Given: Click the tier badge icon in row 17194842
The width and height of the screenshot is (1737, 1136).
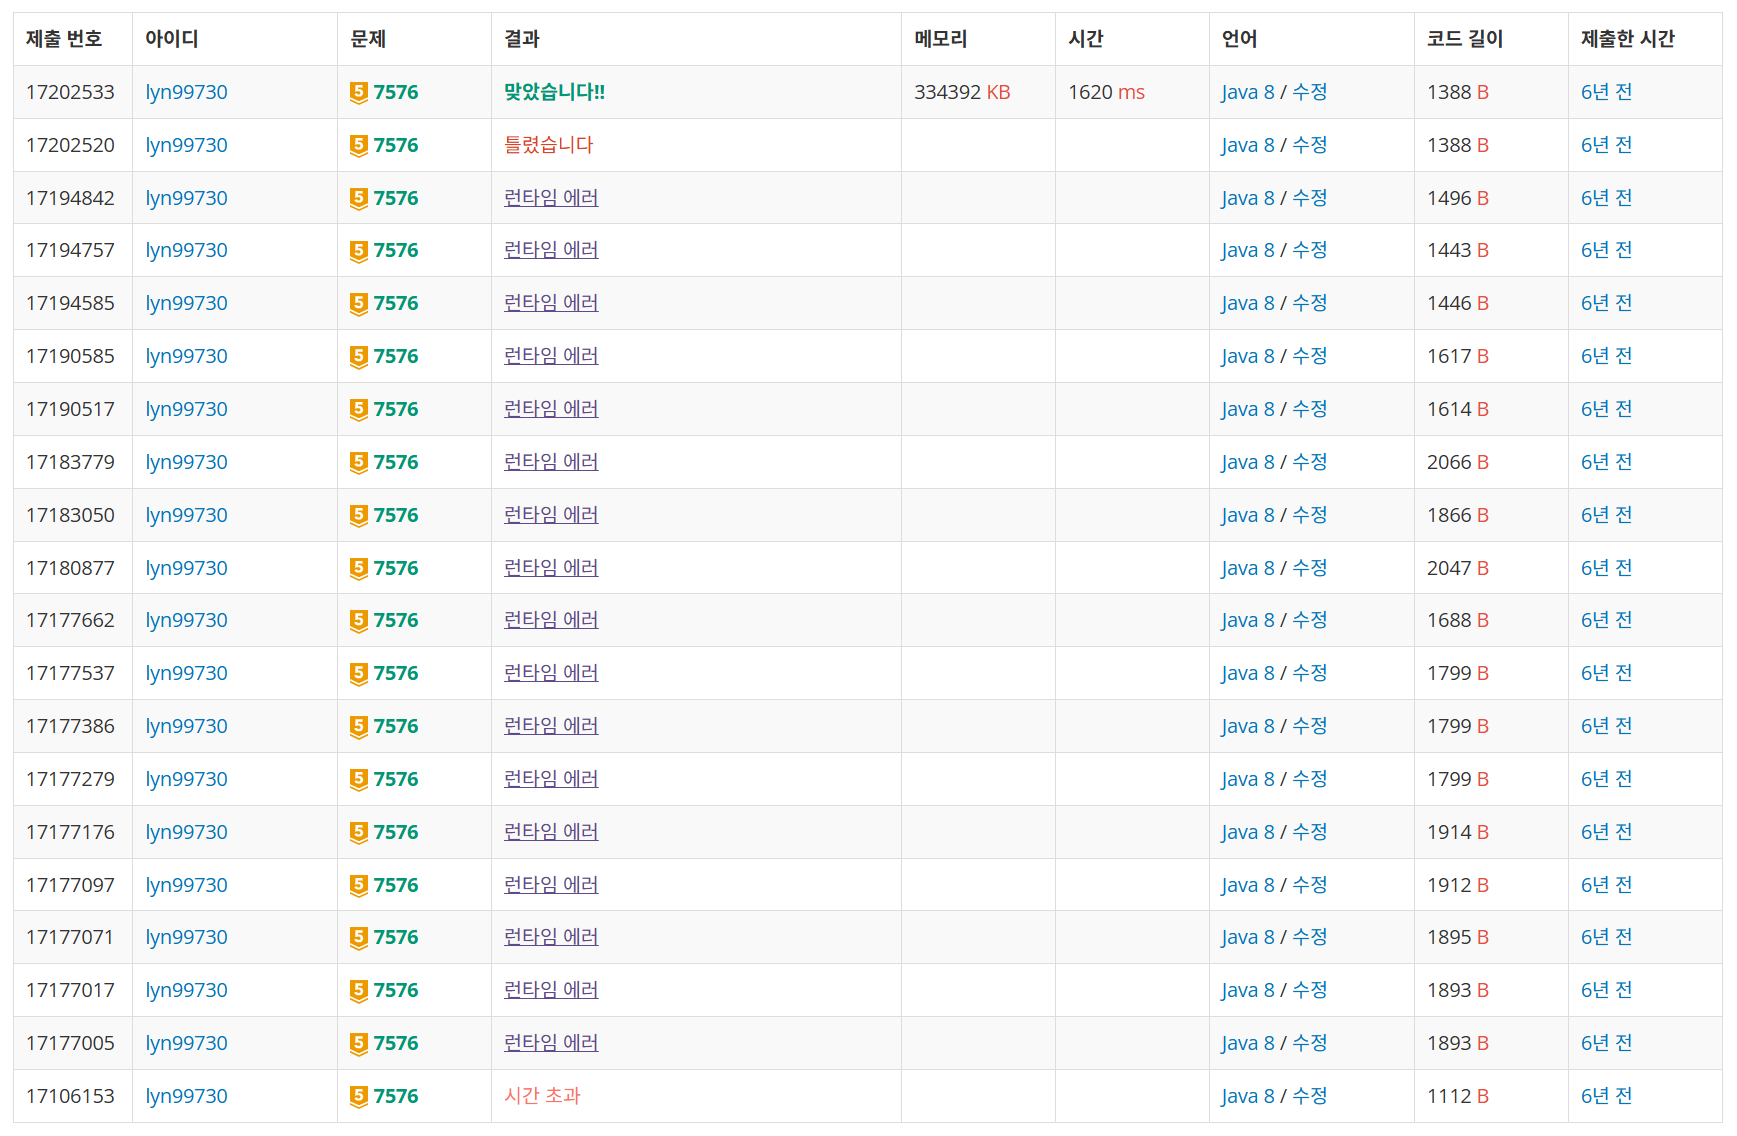Looking at the screenshot, I should click(x=359, y=199).
